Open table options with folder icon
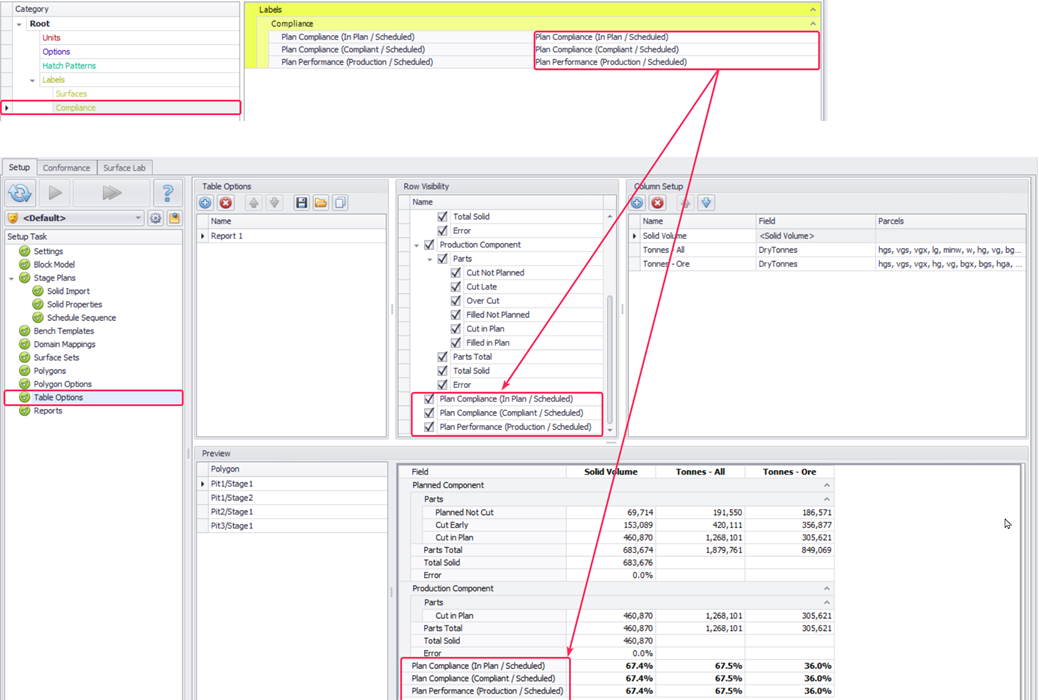 click(321, 203)
